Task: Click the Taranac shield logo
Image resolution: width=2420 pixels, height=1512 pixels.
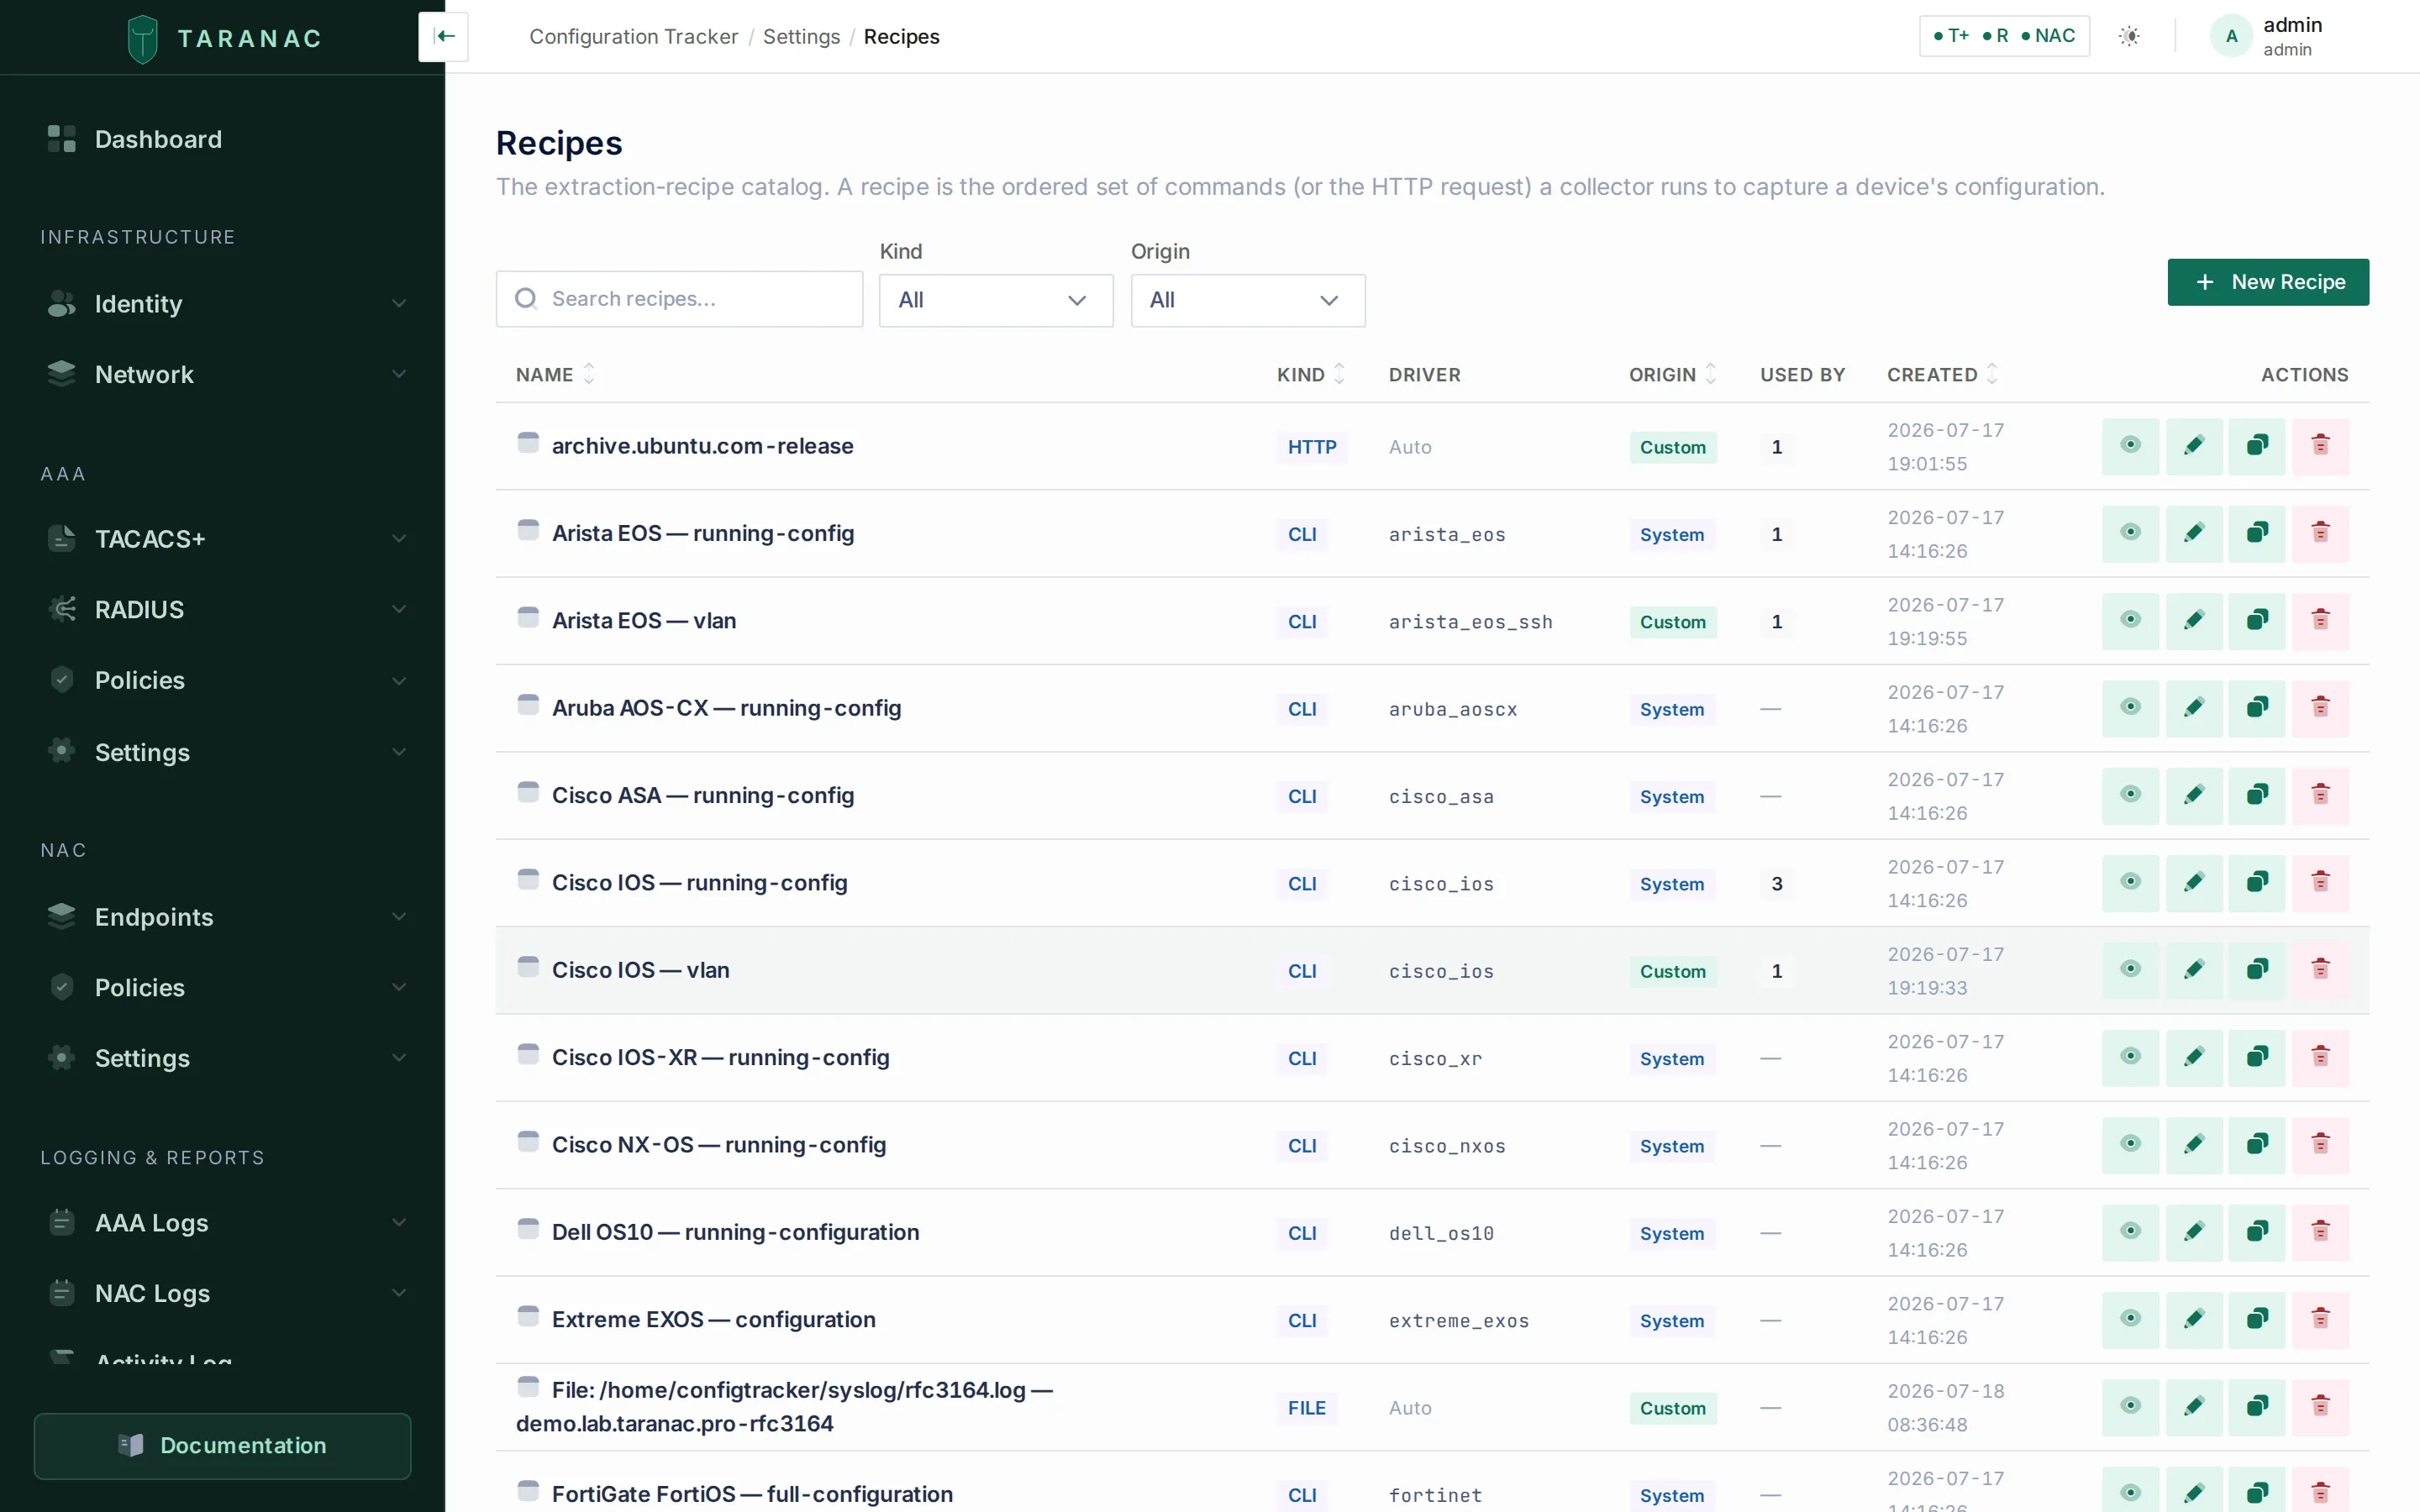Action: [143, 39]
